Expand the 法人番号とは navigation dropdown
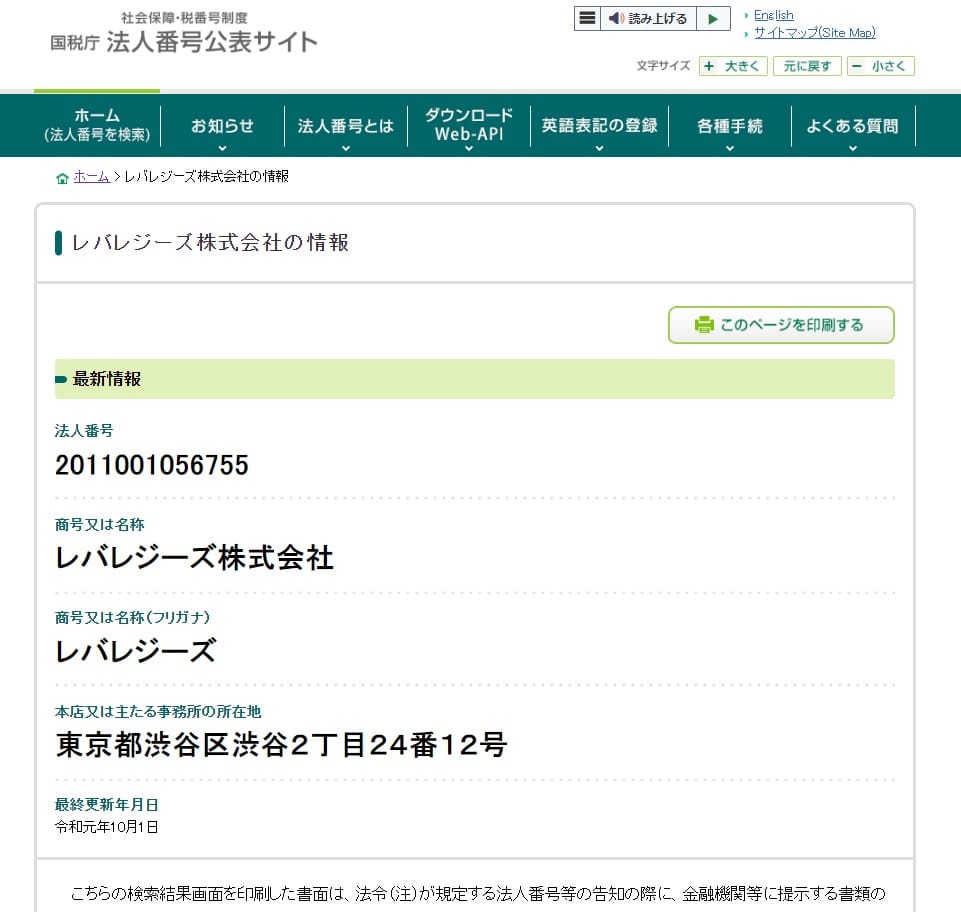This screenshot has height=912, width=961. coord(346,127)
